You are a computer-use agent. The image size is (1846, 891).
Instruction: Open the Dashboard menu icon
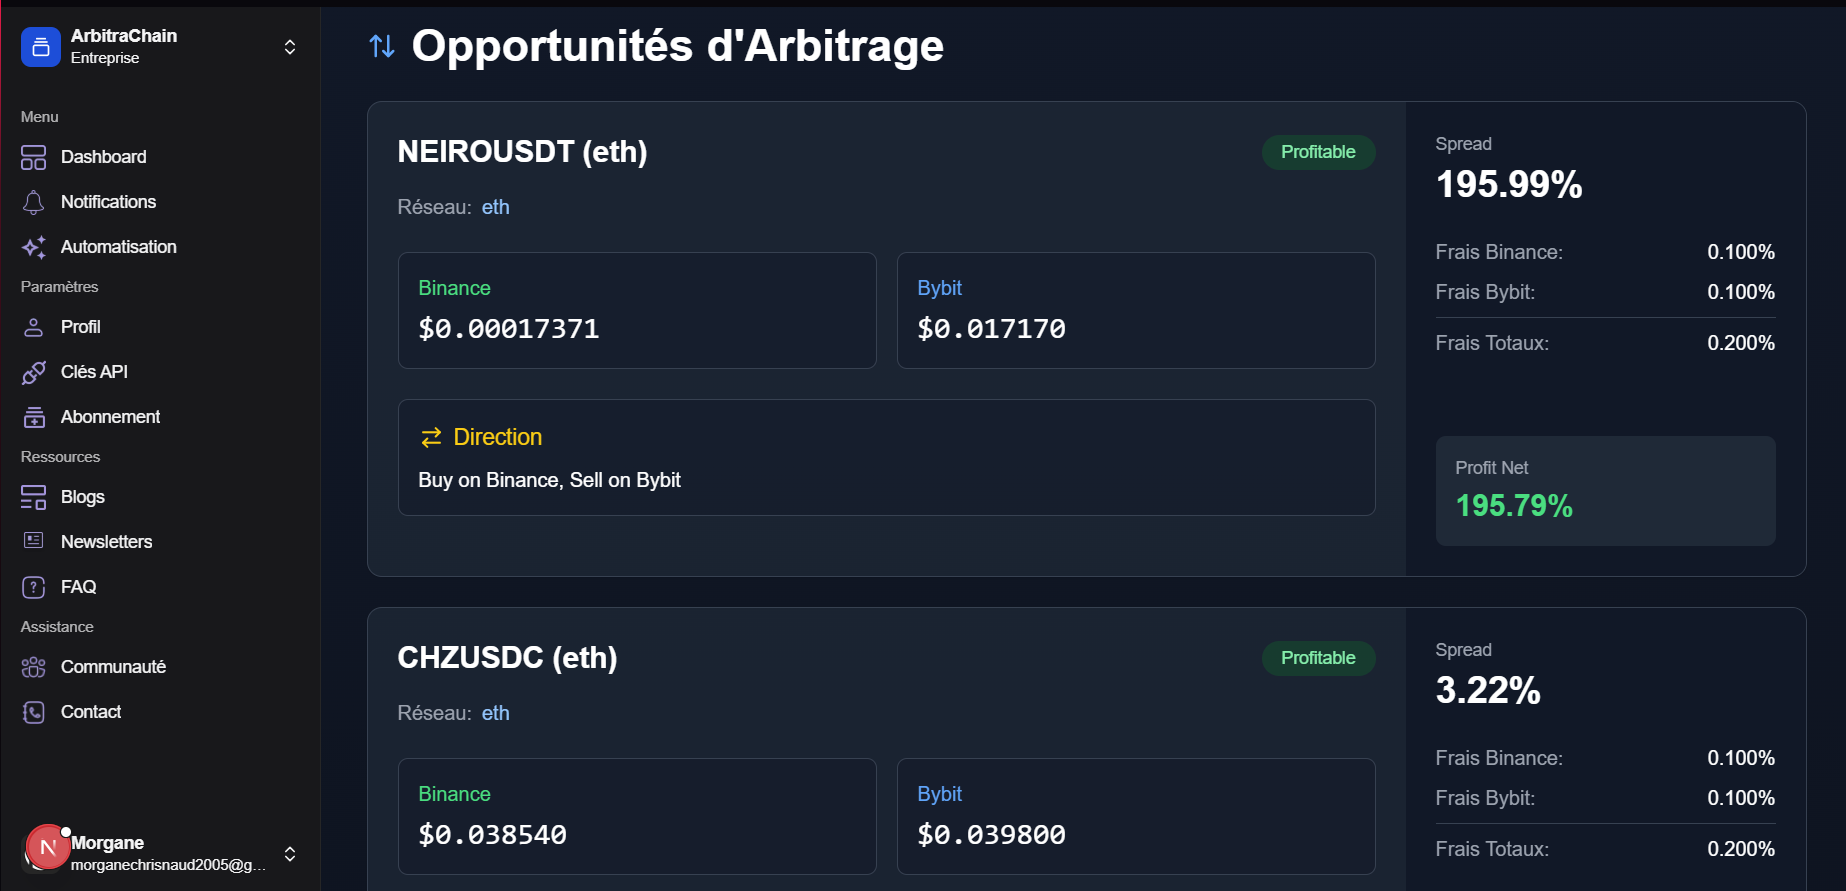click(33, 156)
